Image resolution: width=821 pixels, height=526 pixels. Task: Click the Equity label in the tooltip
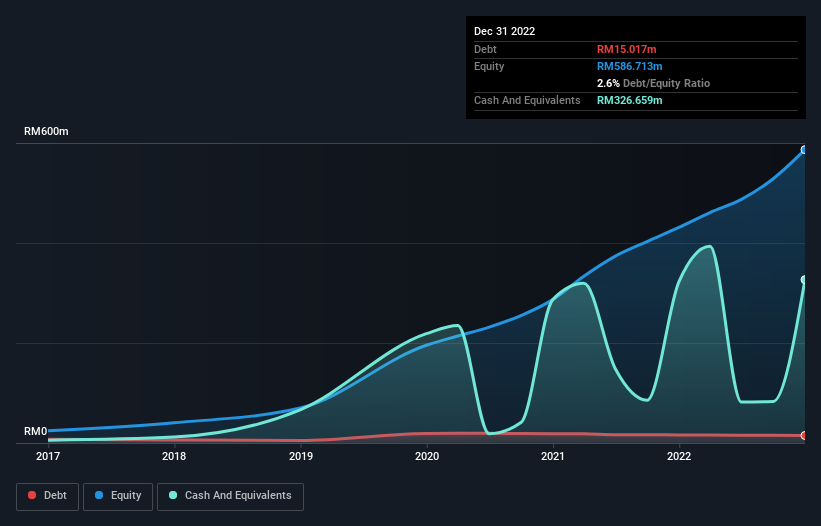click(x=489, y=66)
